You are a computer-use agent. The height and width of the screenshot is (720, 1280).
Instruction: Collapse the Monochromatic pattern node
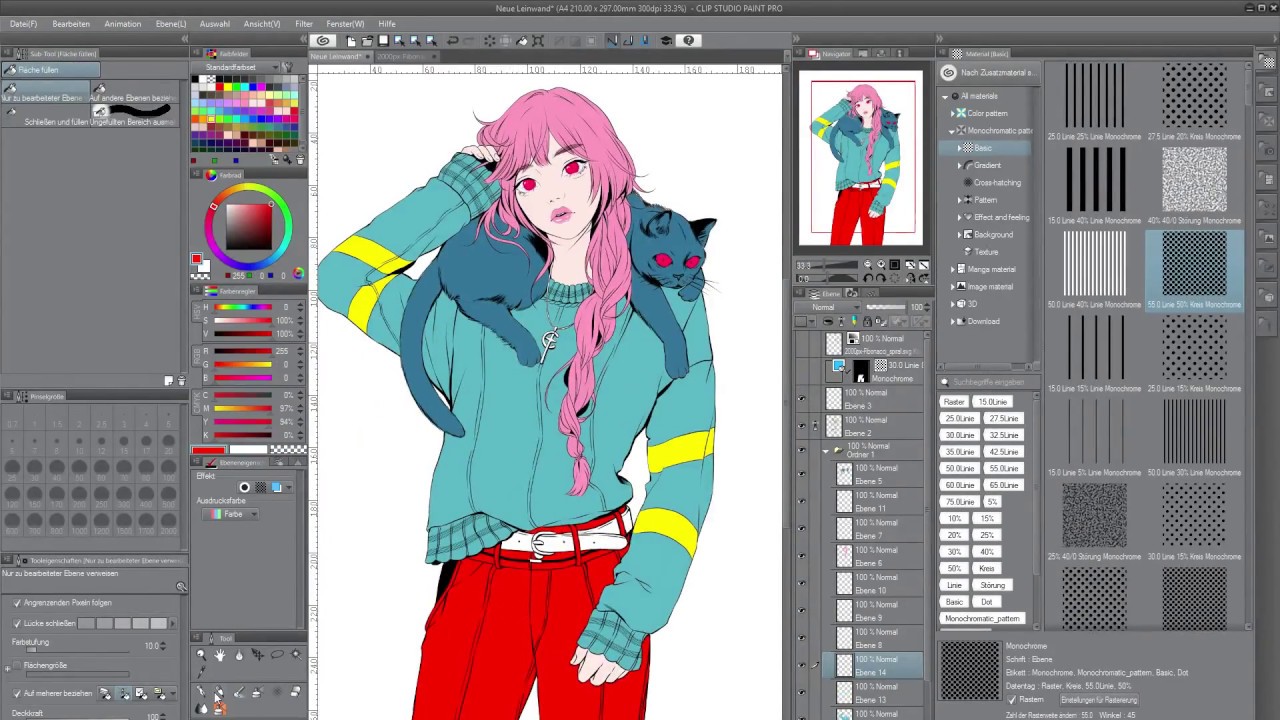pyautogui.click(x=952, y=131)
